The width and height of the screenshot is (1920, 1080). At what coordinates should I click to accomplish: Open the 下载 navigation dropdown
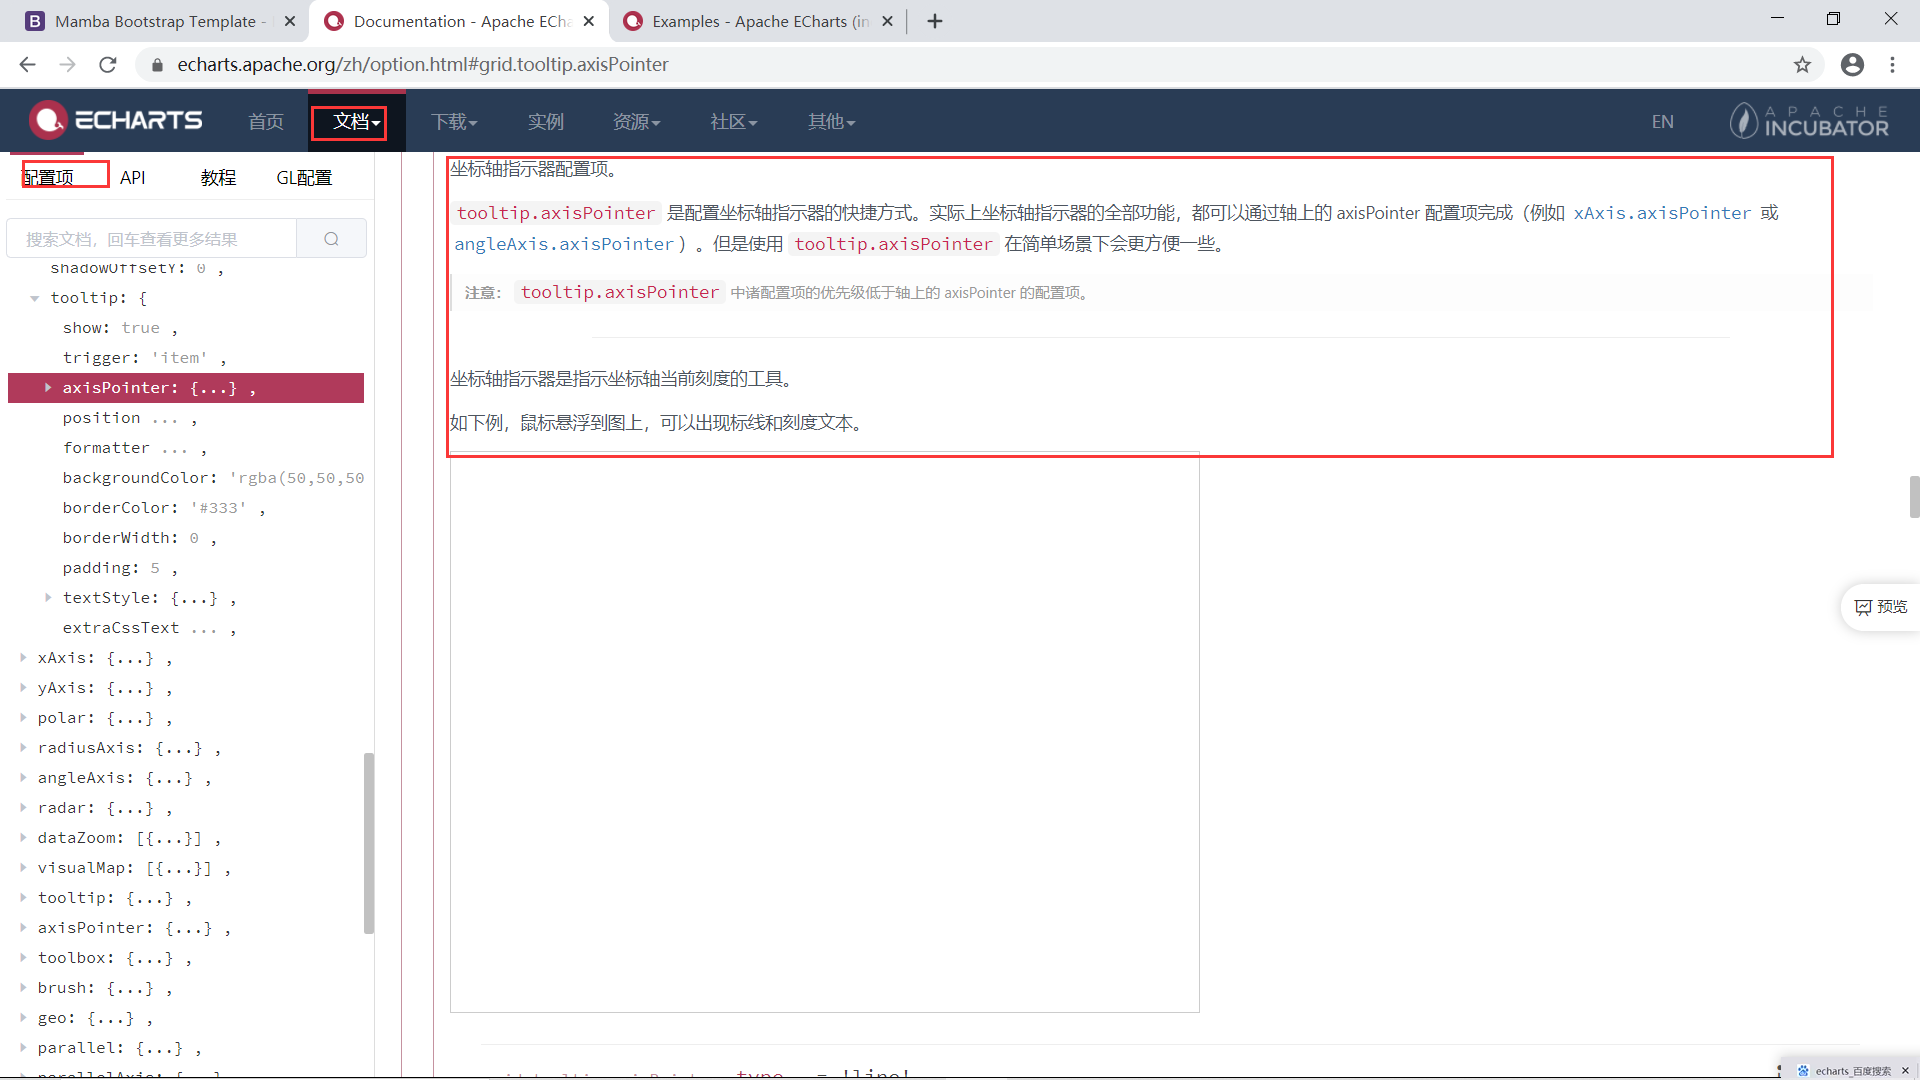(454, 122)
